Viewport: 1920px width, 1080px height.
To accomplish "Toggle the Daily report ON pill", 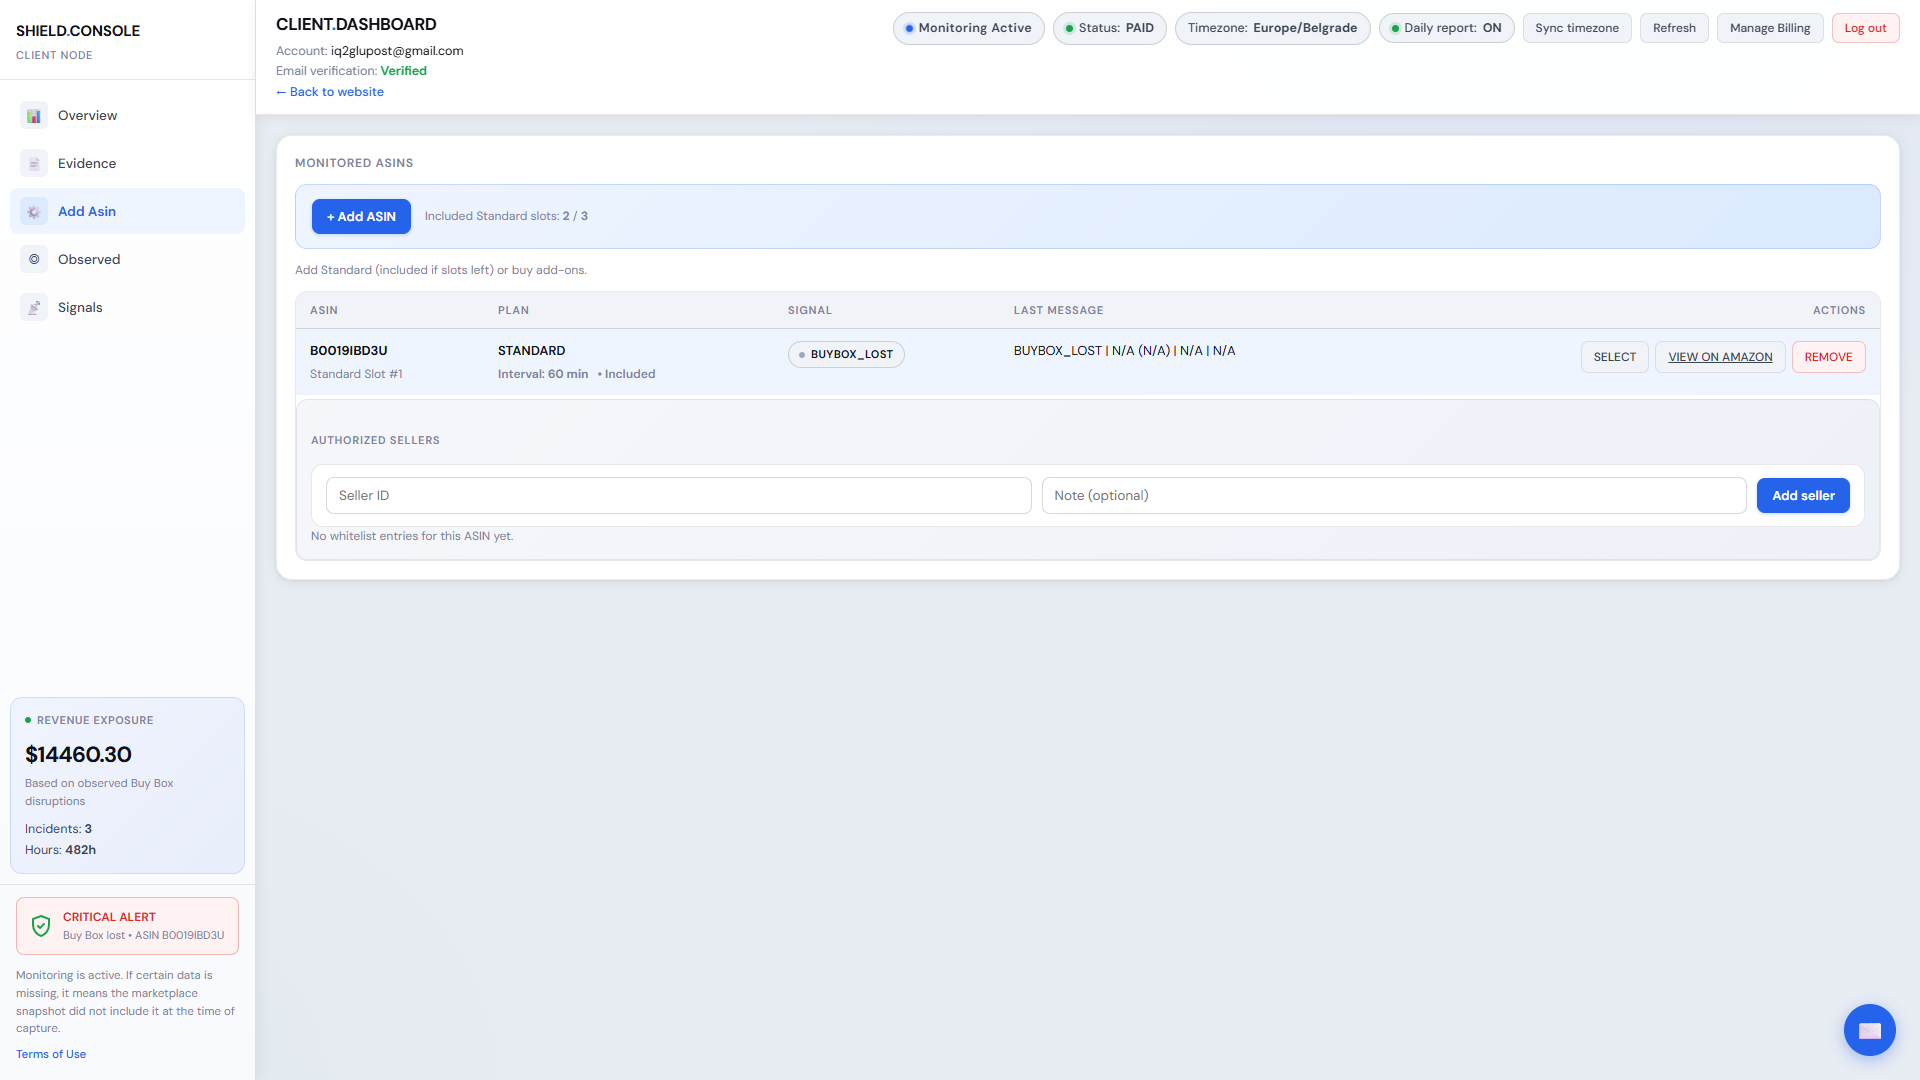I will point(1446,28).
